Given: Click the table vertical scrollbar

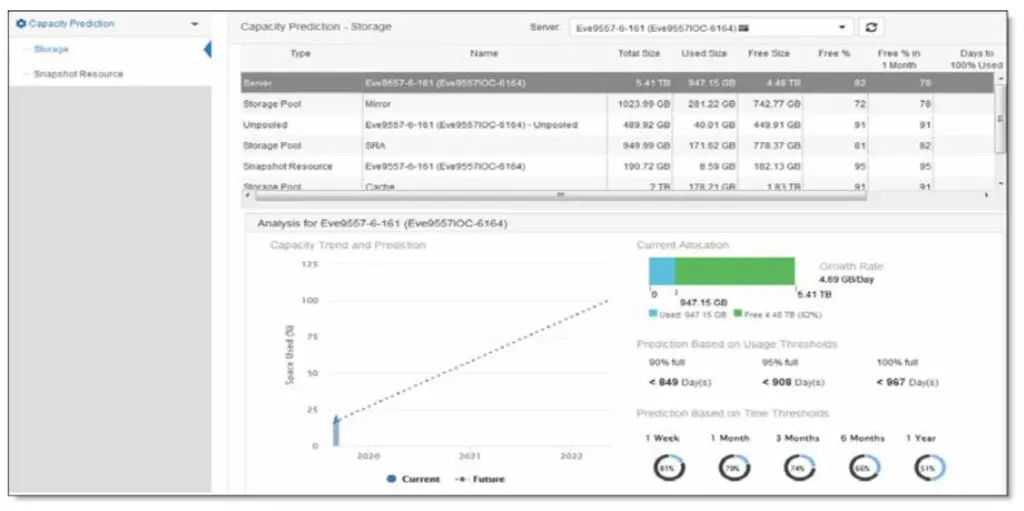Looking at the screenshot, I should tap(1000, 118).
